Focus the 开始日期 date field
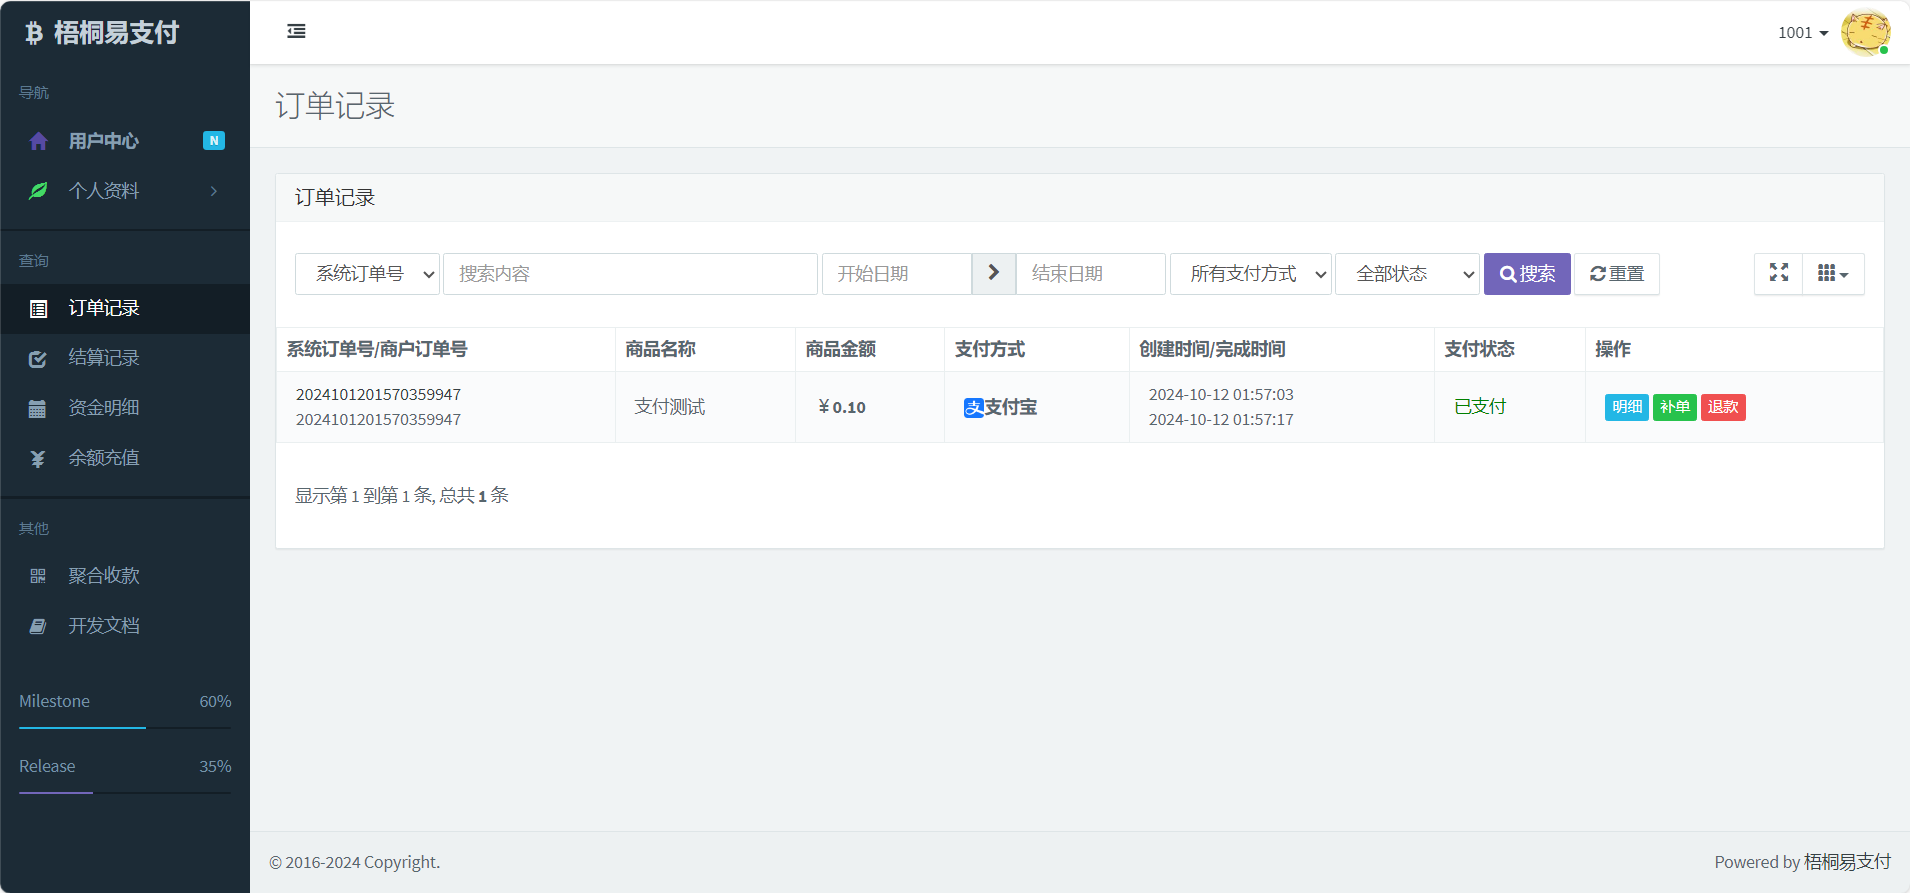 pos(897,274)
